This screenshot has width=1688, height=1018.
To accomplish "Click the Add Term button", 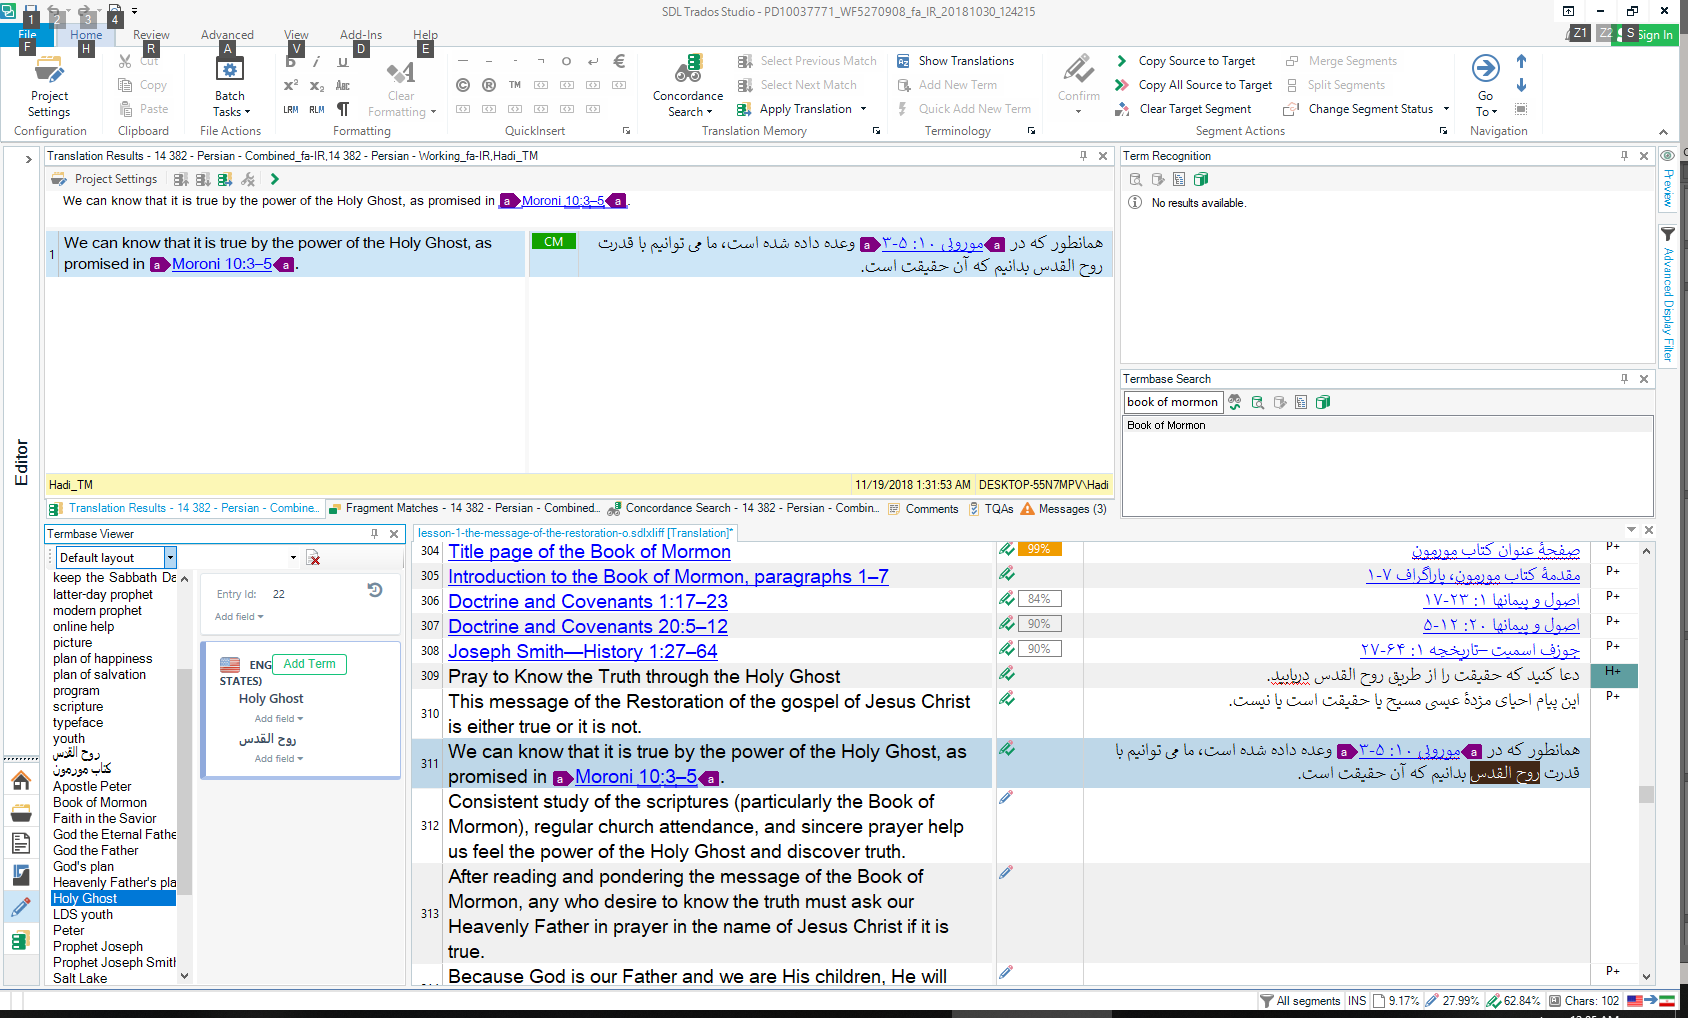I will click(309, 664).
